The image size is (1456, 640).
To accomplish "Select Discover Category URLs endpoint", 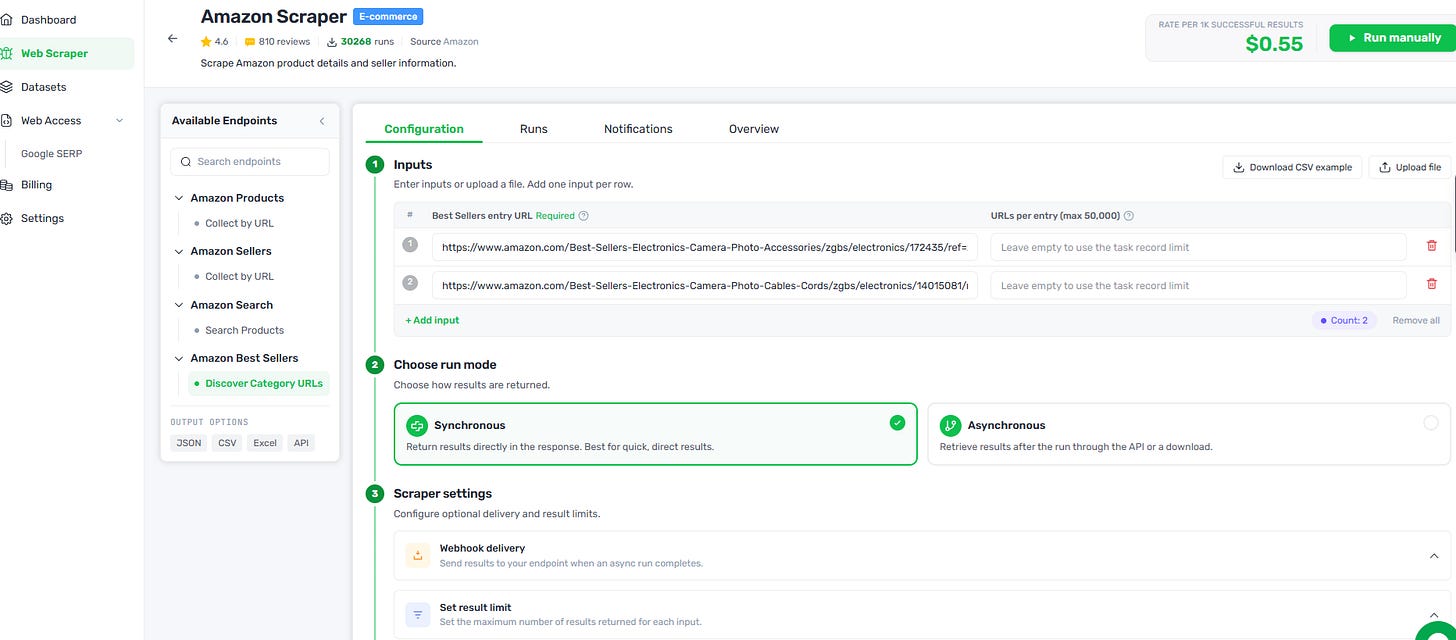I will [x=258, y=383].
